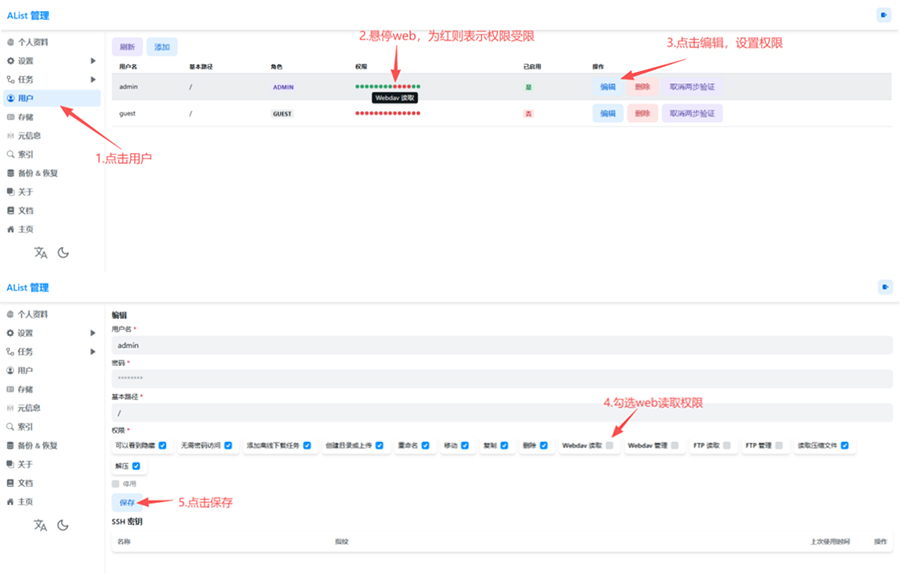Check the Webdav 读取 permission checkbox
Image resolution: width=900 pixels, height=574 pixels.
tap(610, 446)
